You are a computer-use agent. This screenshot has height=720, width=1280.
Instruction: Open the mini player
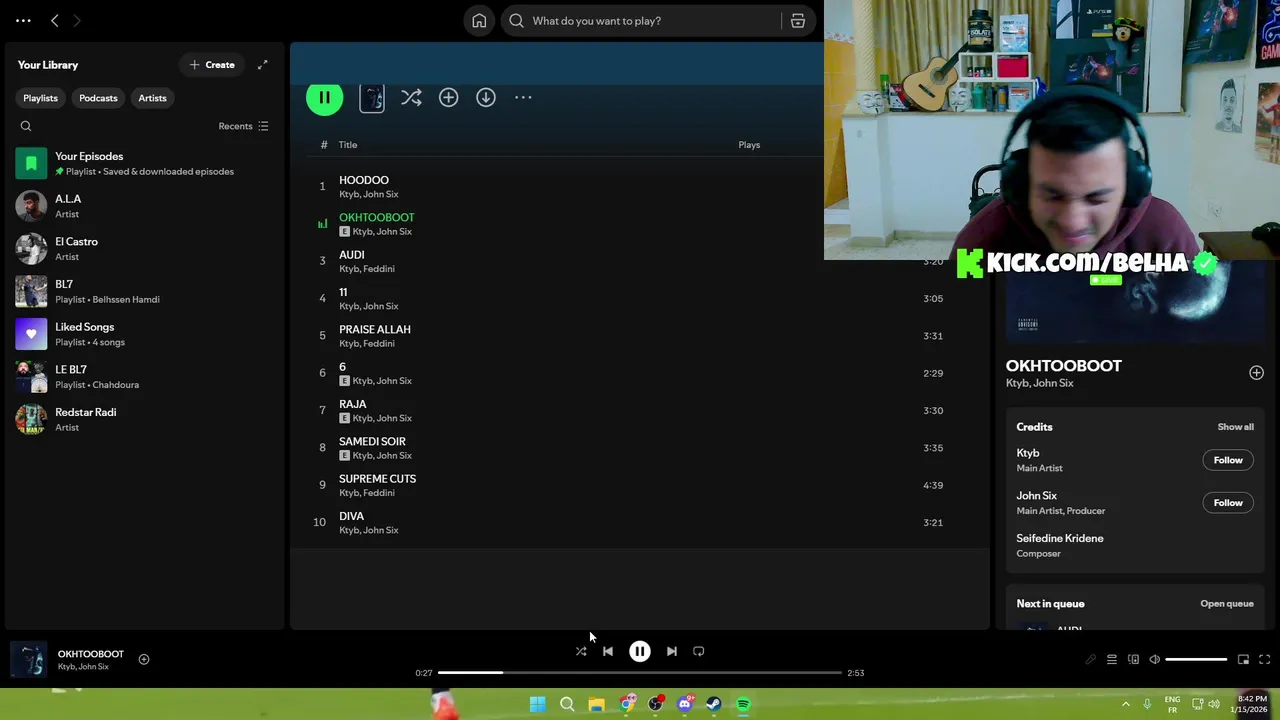tap(1243, 660)
